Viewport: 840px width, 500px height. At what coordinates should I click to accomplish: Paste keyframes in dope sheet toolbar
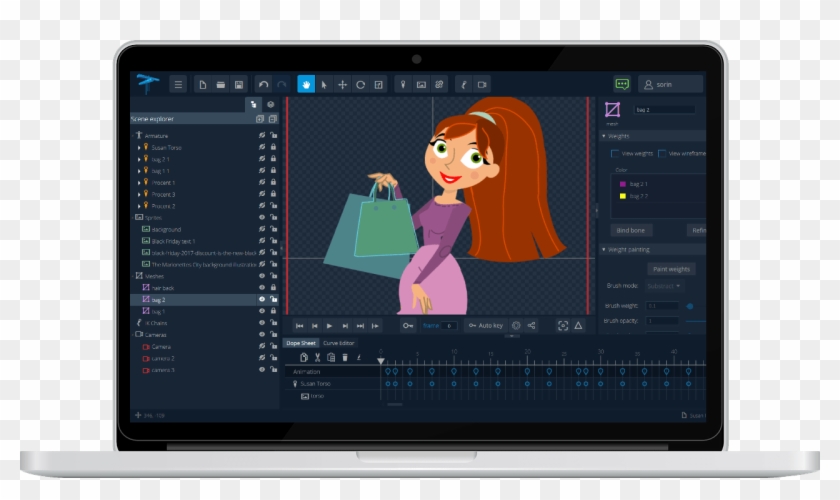click(x=331, y=357)
